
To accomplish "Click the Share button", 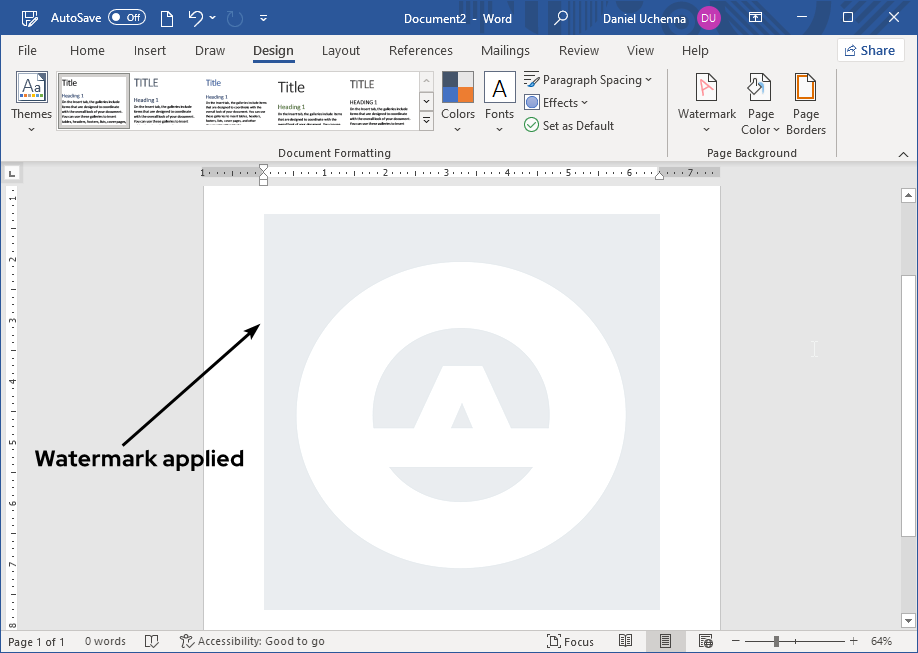I will click(x=869, y=50).
